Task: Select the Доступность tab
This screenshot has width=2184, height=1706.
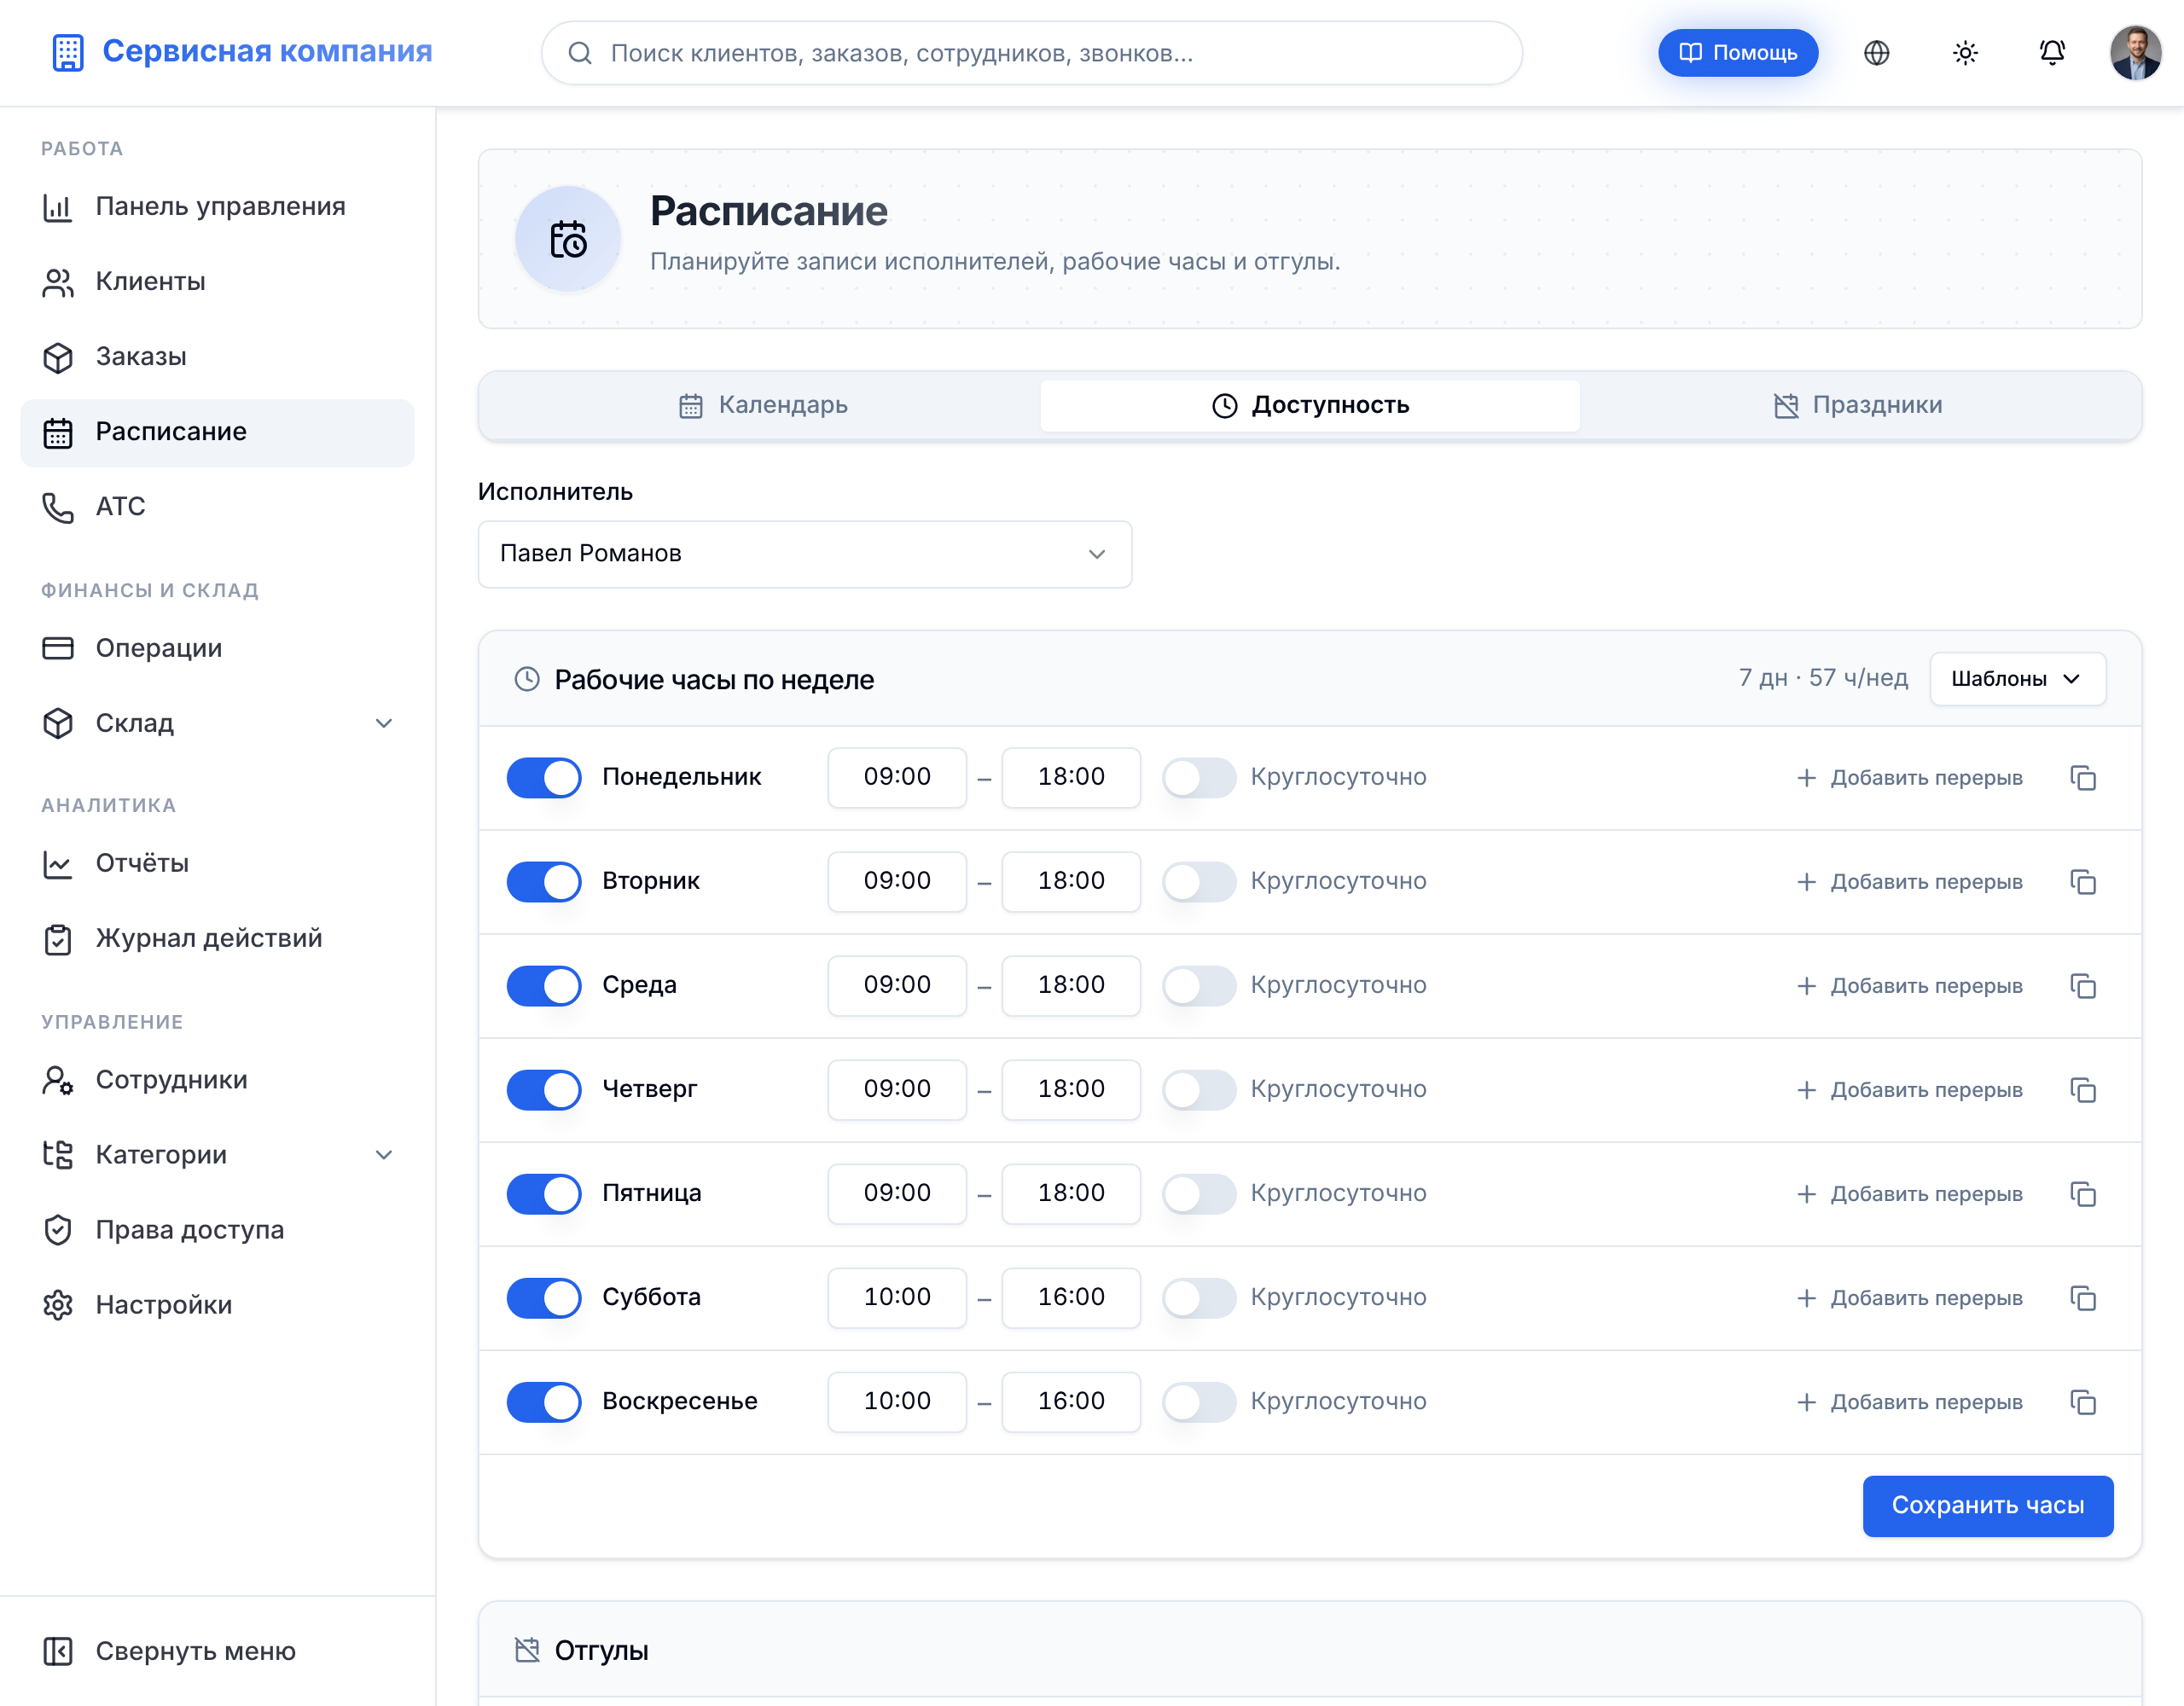Action: 1310,405
